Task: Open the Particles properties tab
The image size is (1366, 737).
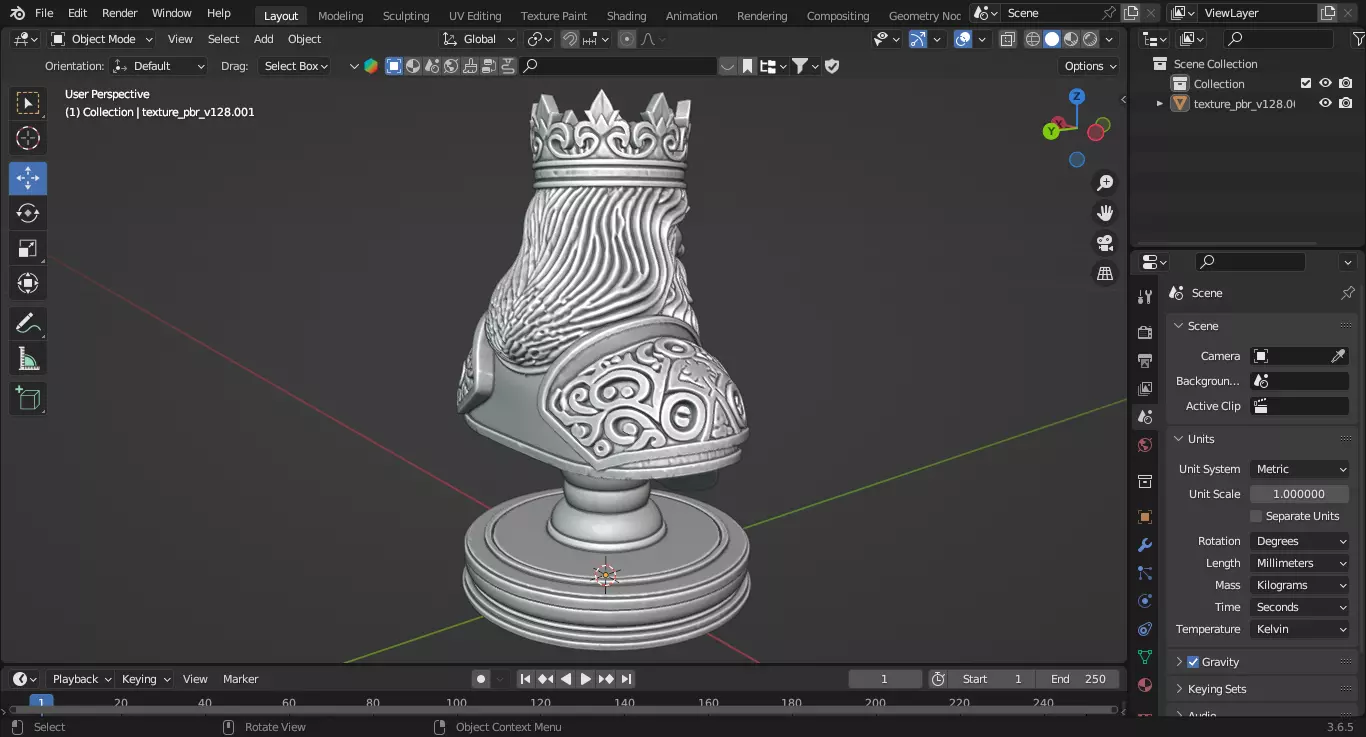Action: click(x=1145, y=573)
